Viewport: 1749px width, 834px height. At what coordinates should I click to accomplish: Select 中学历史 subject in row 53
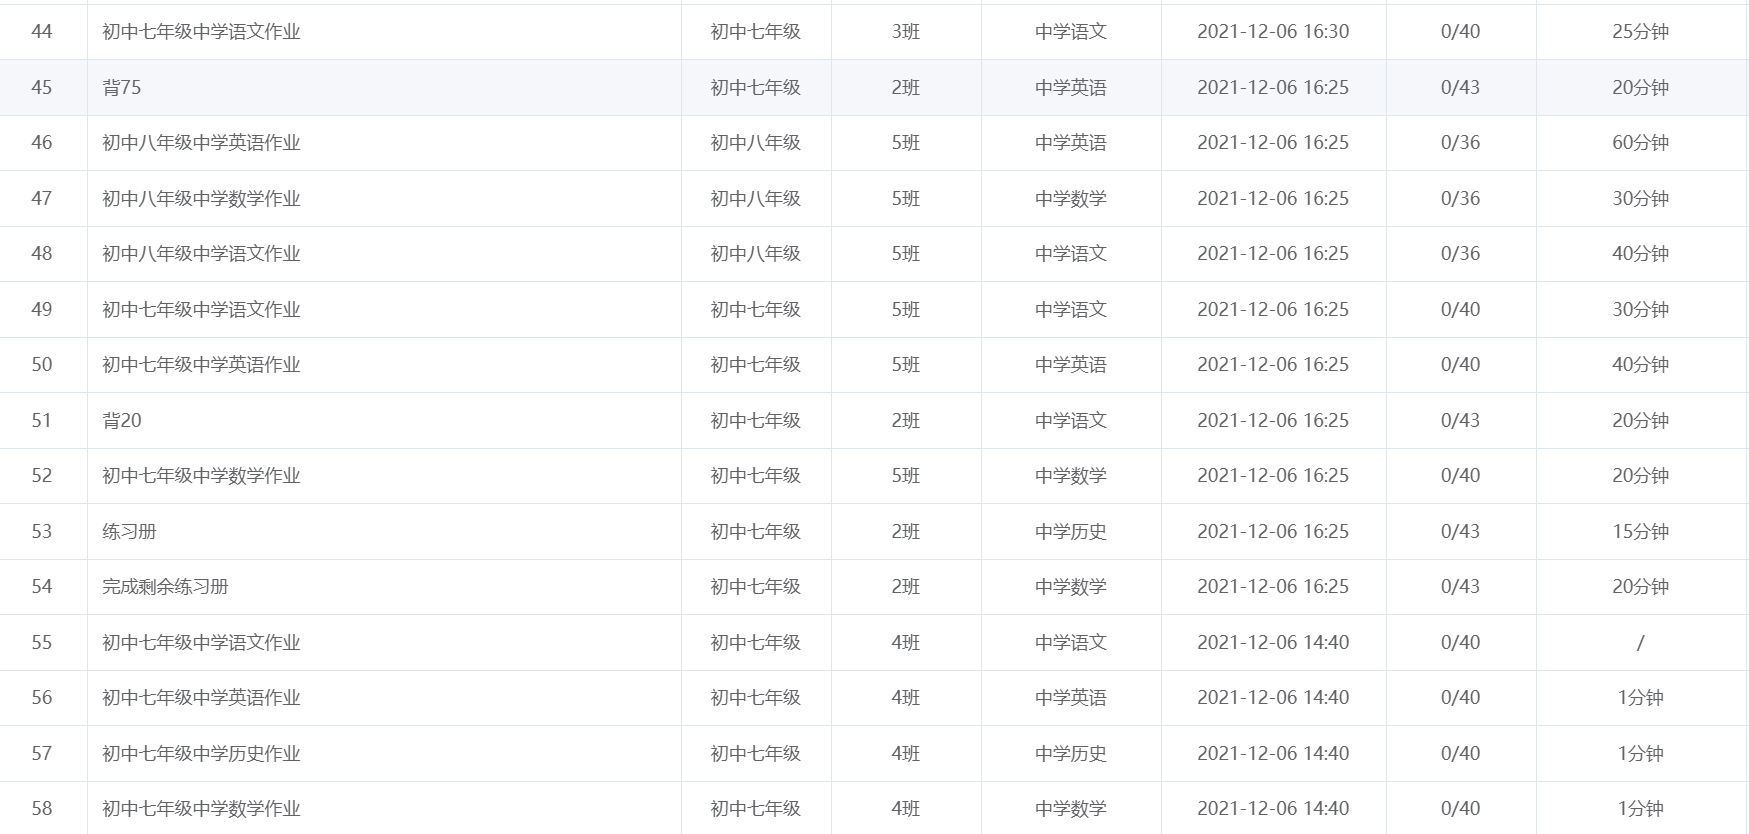pos(1070,532)
